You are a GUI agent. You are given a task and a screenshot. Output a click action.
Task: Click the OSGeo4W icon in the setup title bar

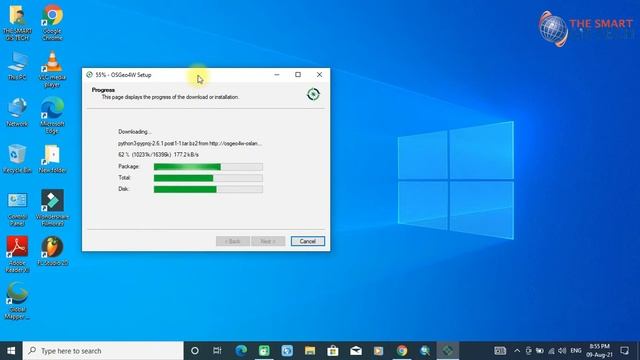pyautogui.click(x=89, y=75)
